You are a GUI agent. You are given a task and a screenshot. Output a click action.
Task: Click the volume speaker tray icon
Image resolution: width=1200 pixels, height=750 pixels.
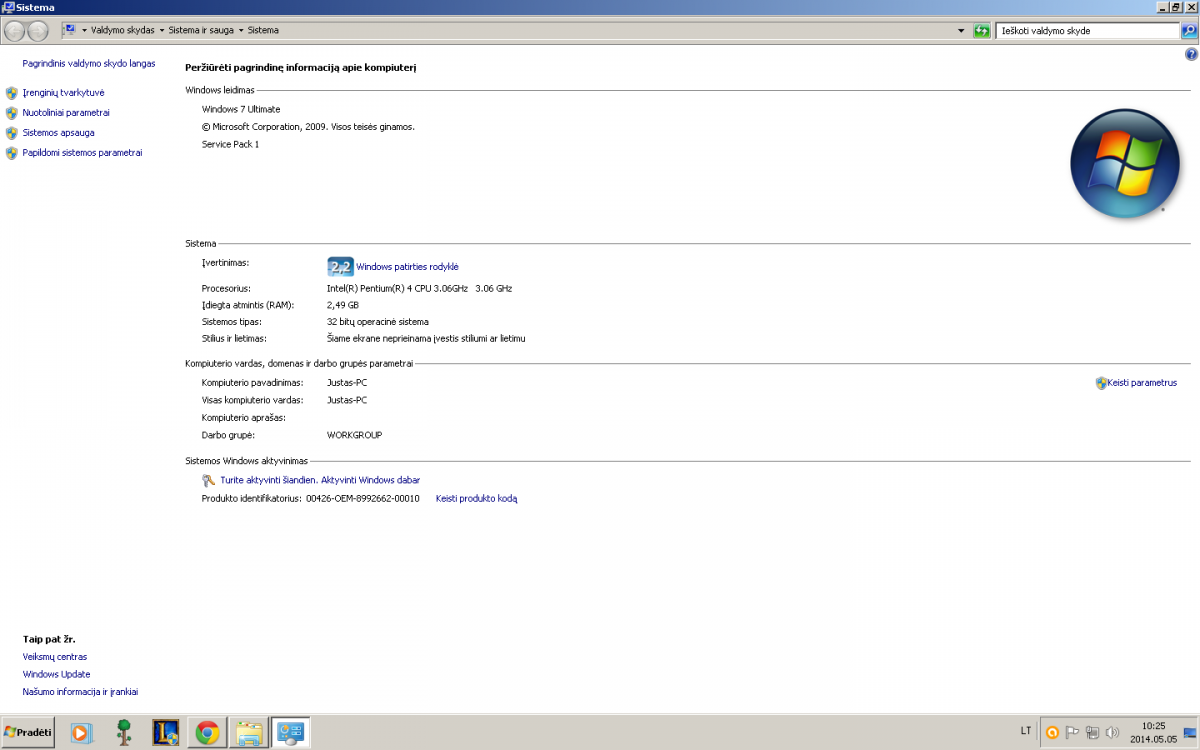click(1111, 733)
